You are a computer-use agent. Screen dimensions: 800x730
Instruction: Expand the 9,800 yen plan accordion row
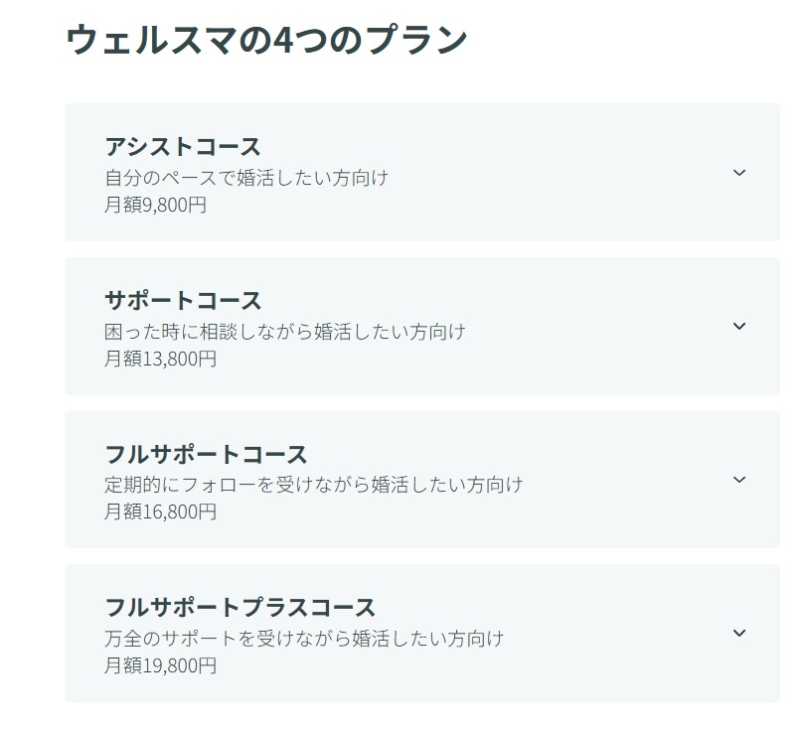(422, 172)
